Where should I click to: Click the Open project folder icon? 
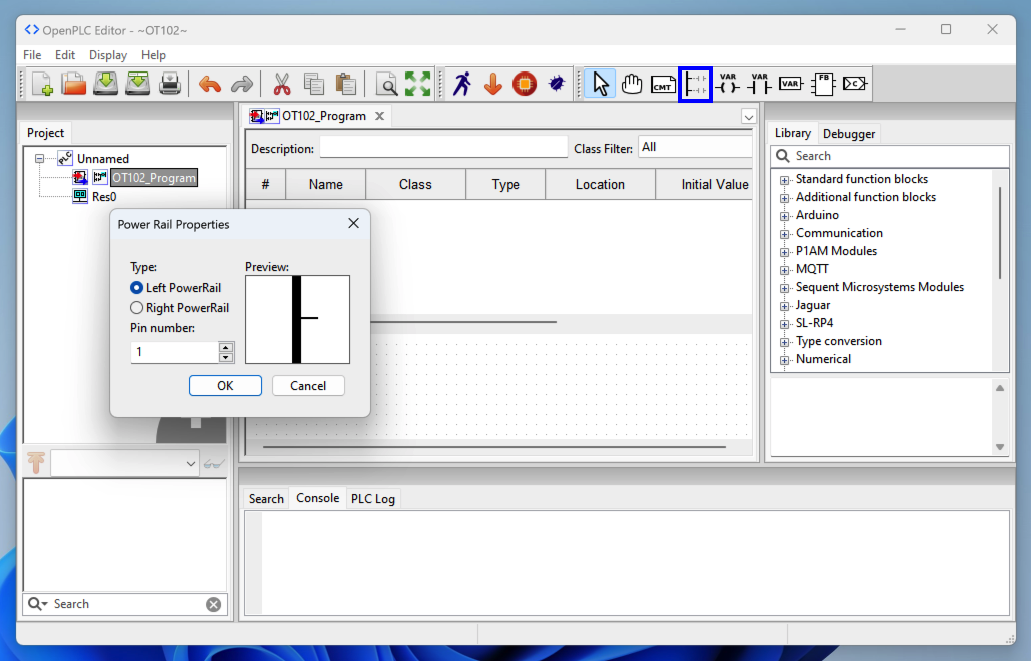[74, 84]
